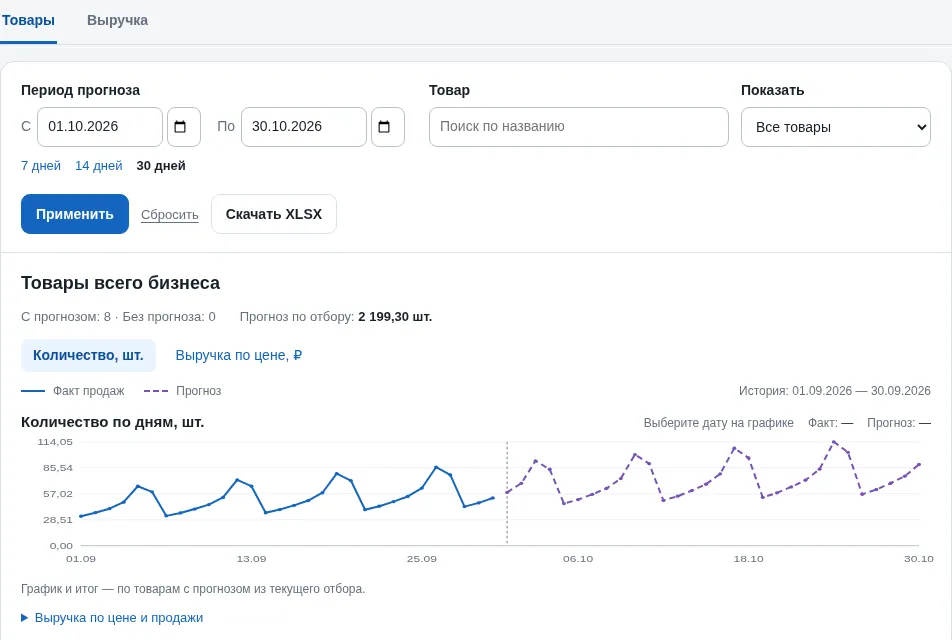
Task: Click the Применить button
Action: point(75,214)
